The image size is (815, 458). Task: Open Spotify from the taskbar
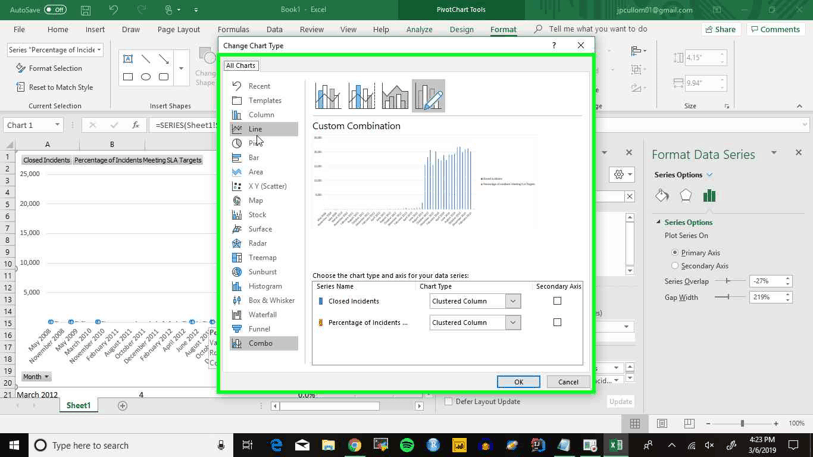407,446
